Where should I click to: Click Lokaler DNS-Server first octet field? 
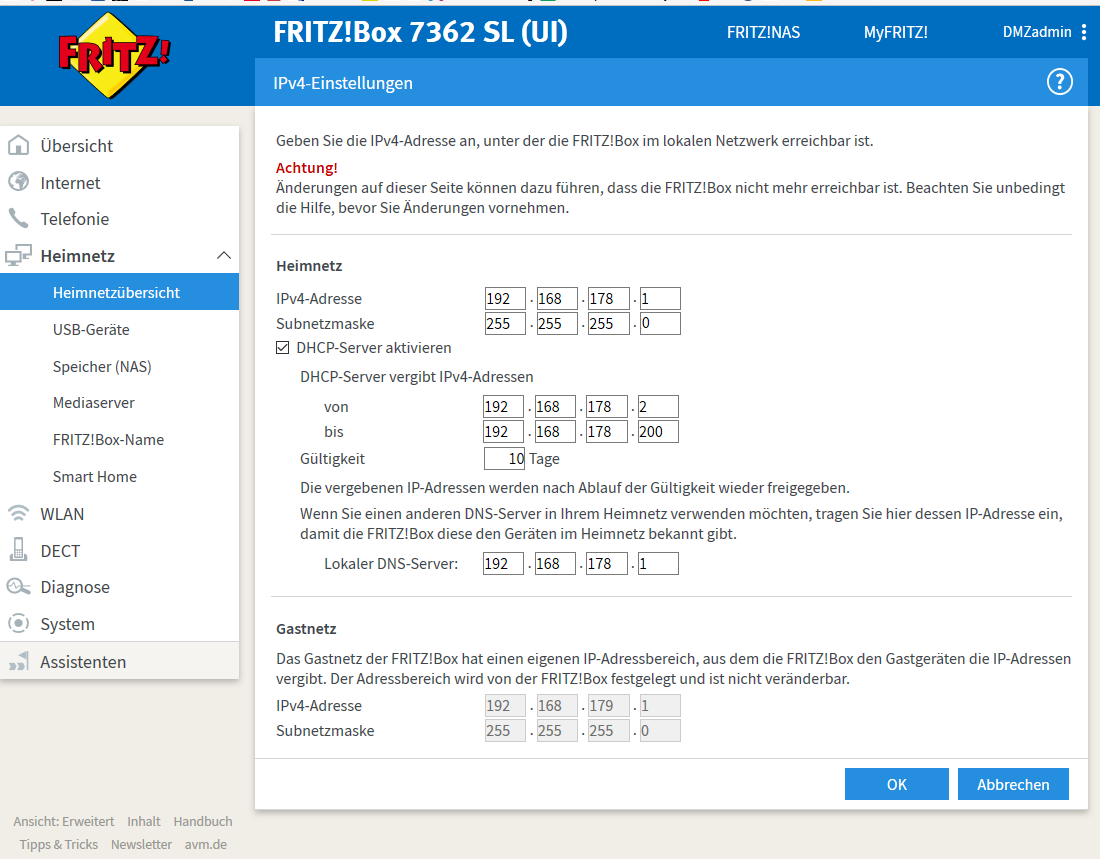[503, 564]
